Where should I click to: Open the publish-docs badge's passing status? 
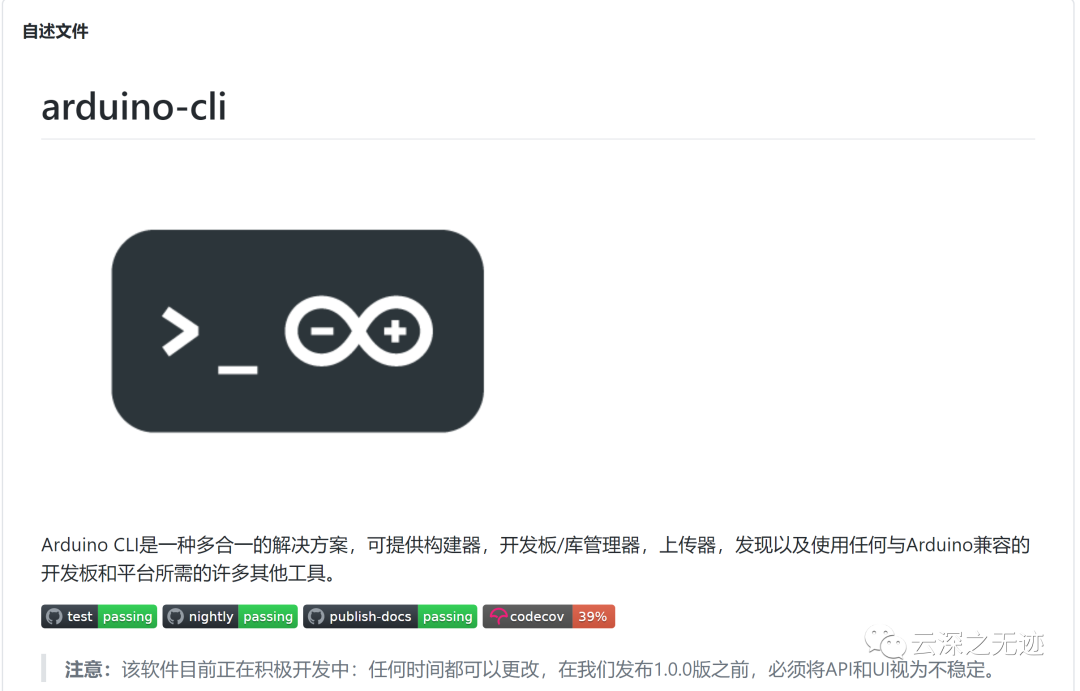coord(448,617)
